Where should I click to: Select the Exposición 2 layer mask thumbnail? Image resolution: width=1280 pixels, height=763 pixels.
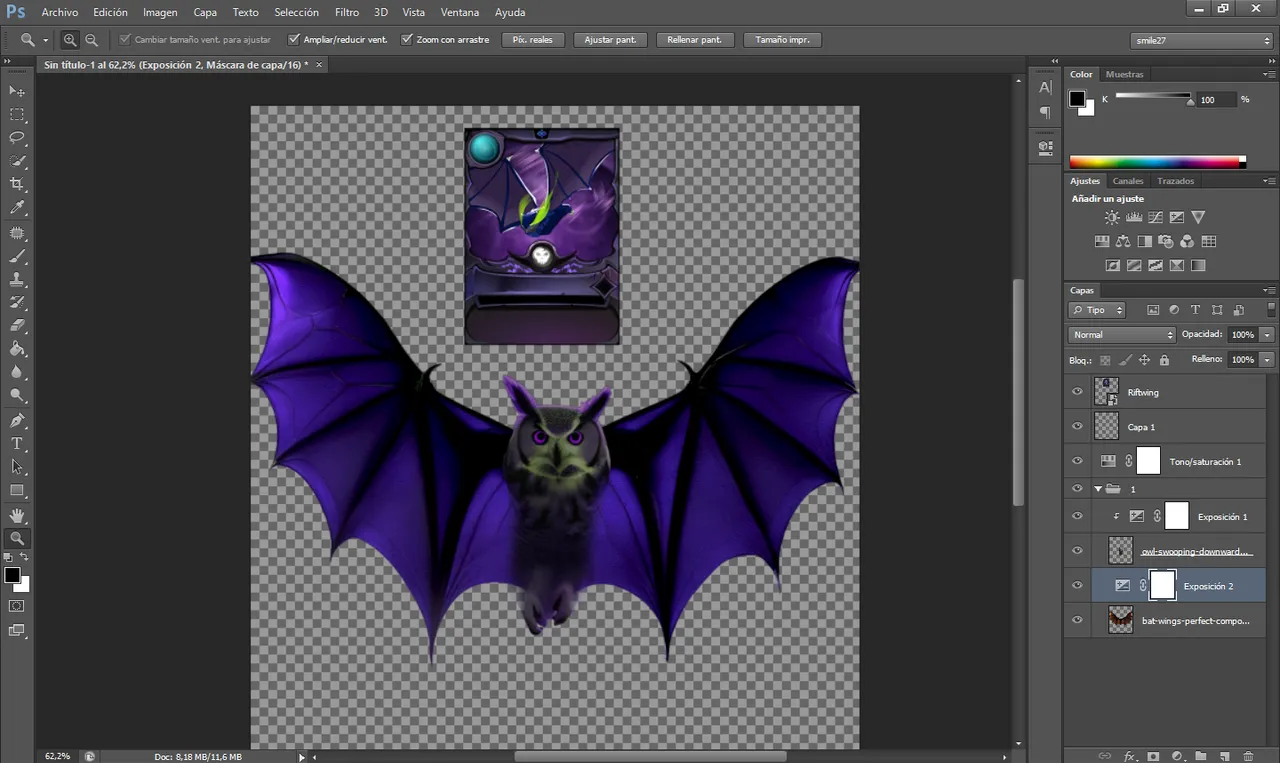pyautogui.click(x=1162, y=585)
